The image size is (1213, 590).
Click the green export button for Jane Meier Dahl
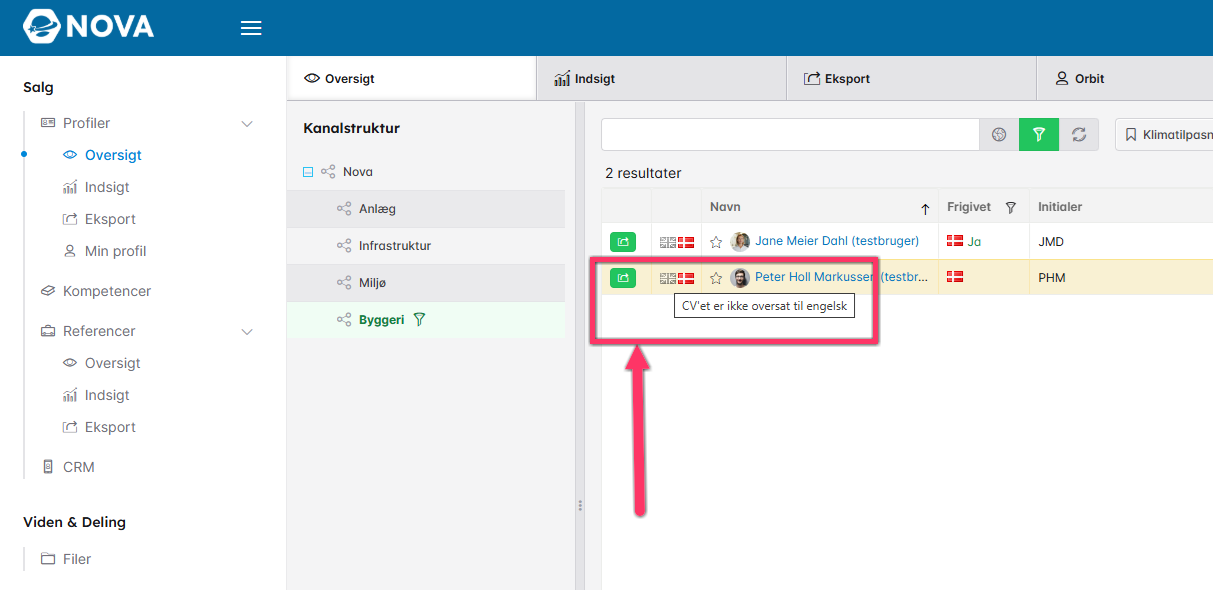[x=623, y=241]
